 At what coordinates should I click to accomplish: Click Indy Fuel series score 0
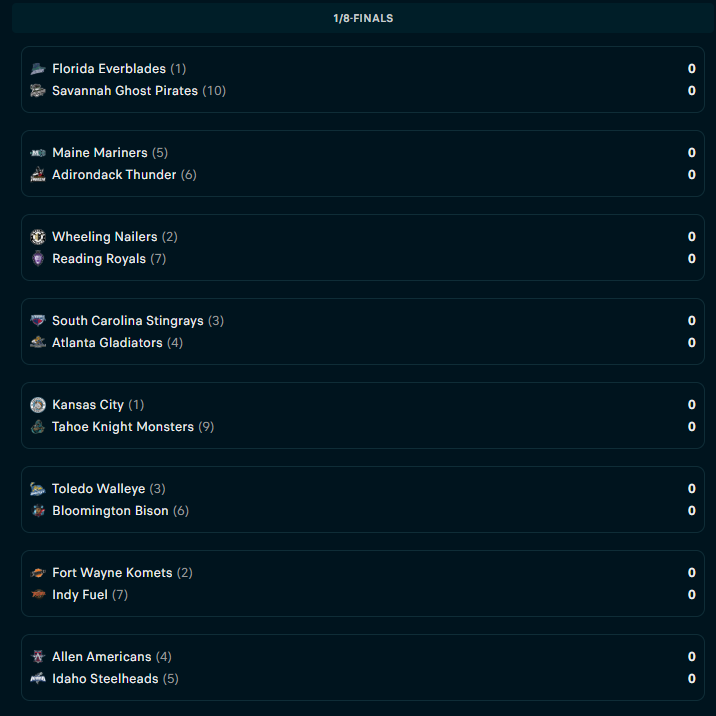[691, 595]
